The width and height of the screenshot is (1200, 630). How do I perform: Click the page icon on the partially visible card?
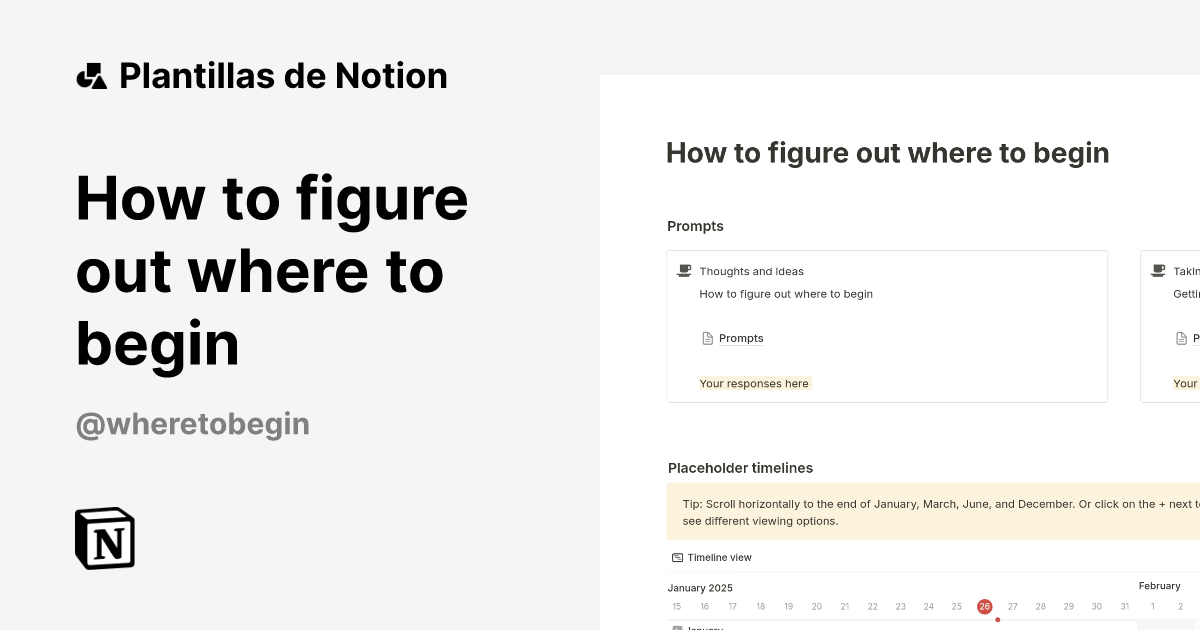tap(1180, 338)
